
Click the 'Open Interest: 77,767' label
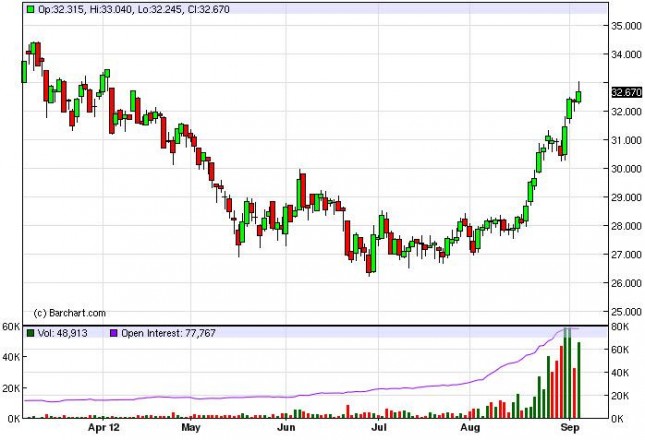point(168,333)
